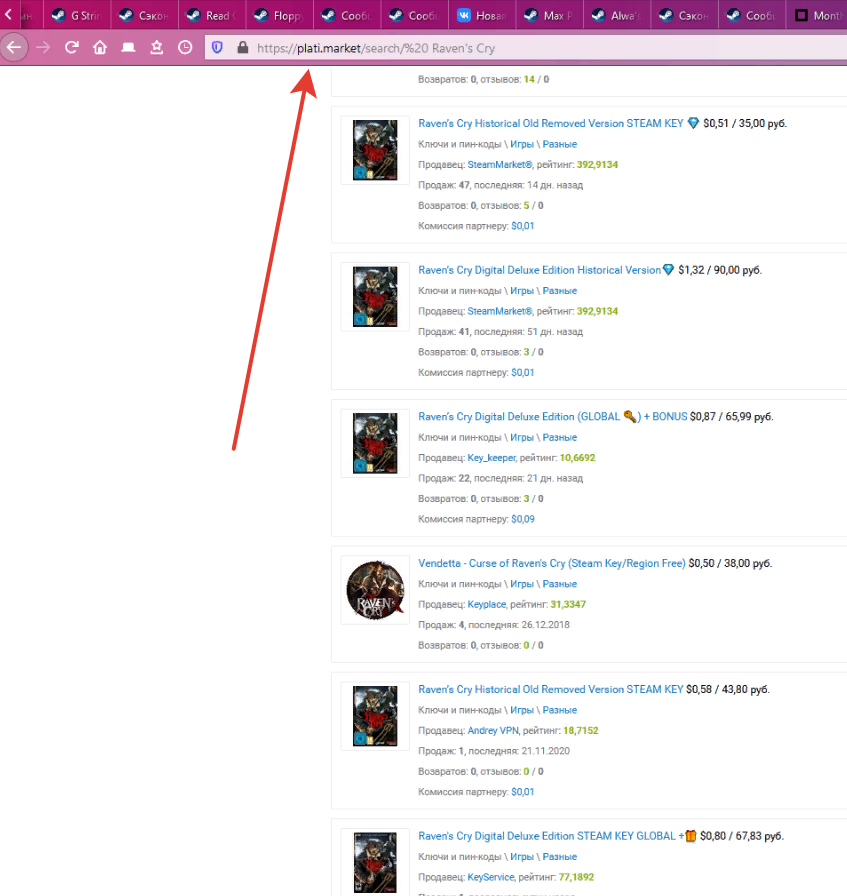Click thumbnail of Andrey VPN listing
Image resolution: width=847 pixels, height=896 pixels.
click(375, 715)
